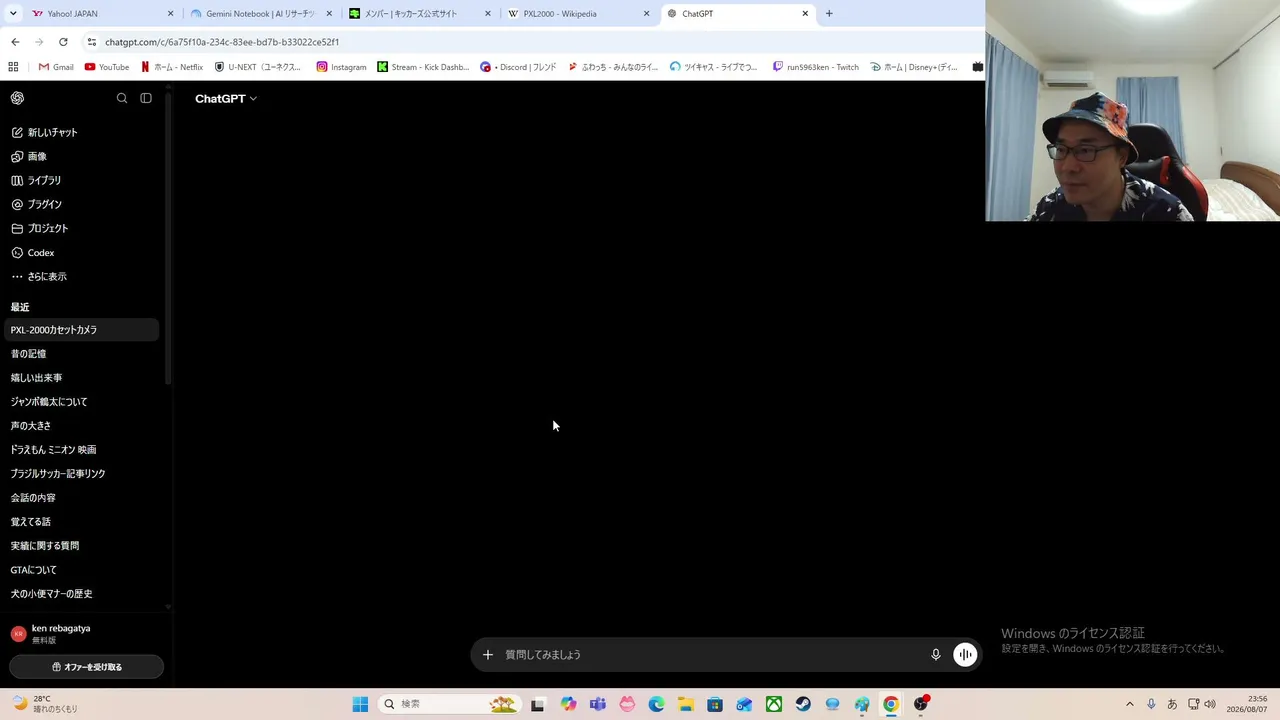This screenshot has width=1280, height=720.
Task: Open the 昔の記憶 conversation
Action: pos(82,354)
